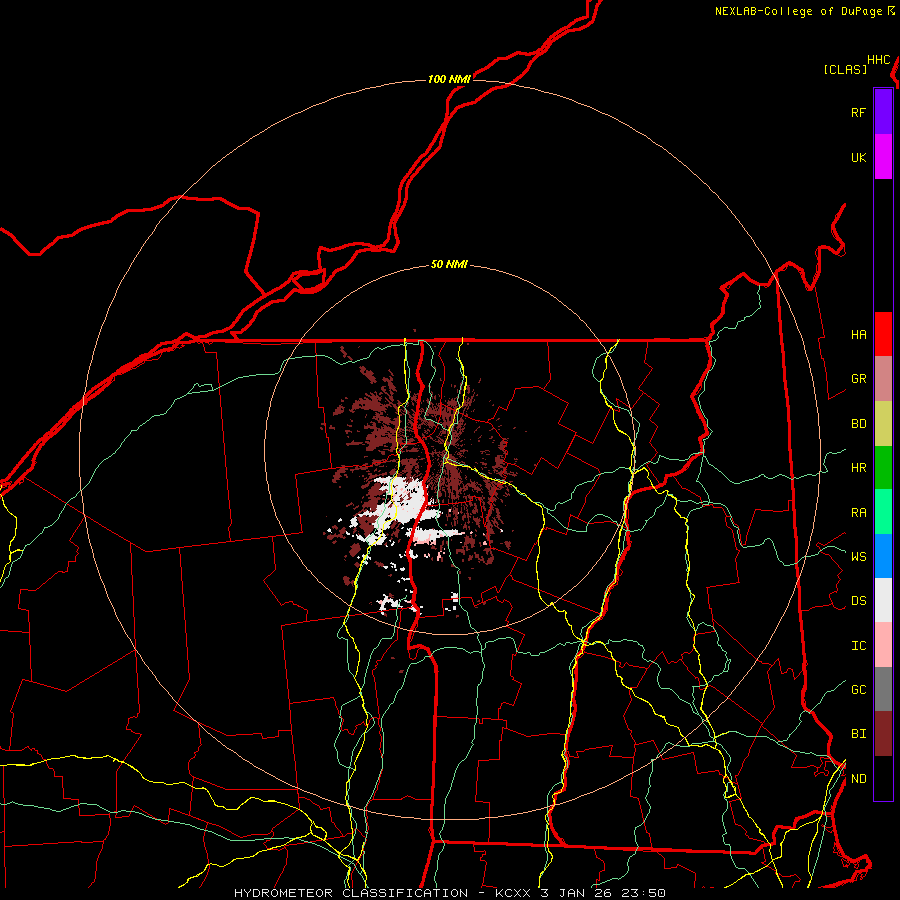Screen dimensions: 900x900
Task: Click the BI legend label
Action: pos(858,734)
